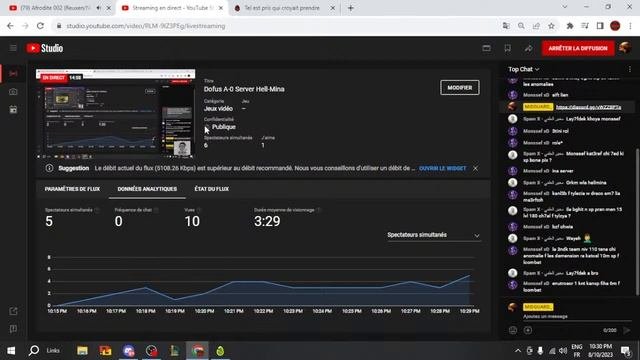Click the send feedback icon in sidebar
Screen dimensions: 640x360
point(13,329)
